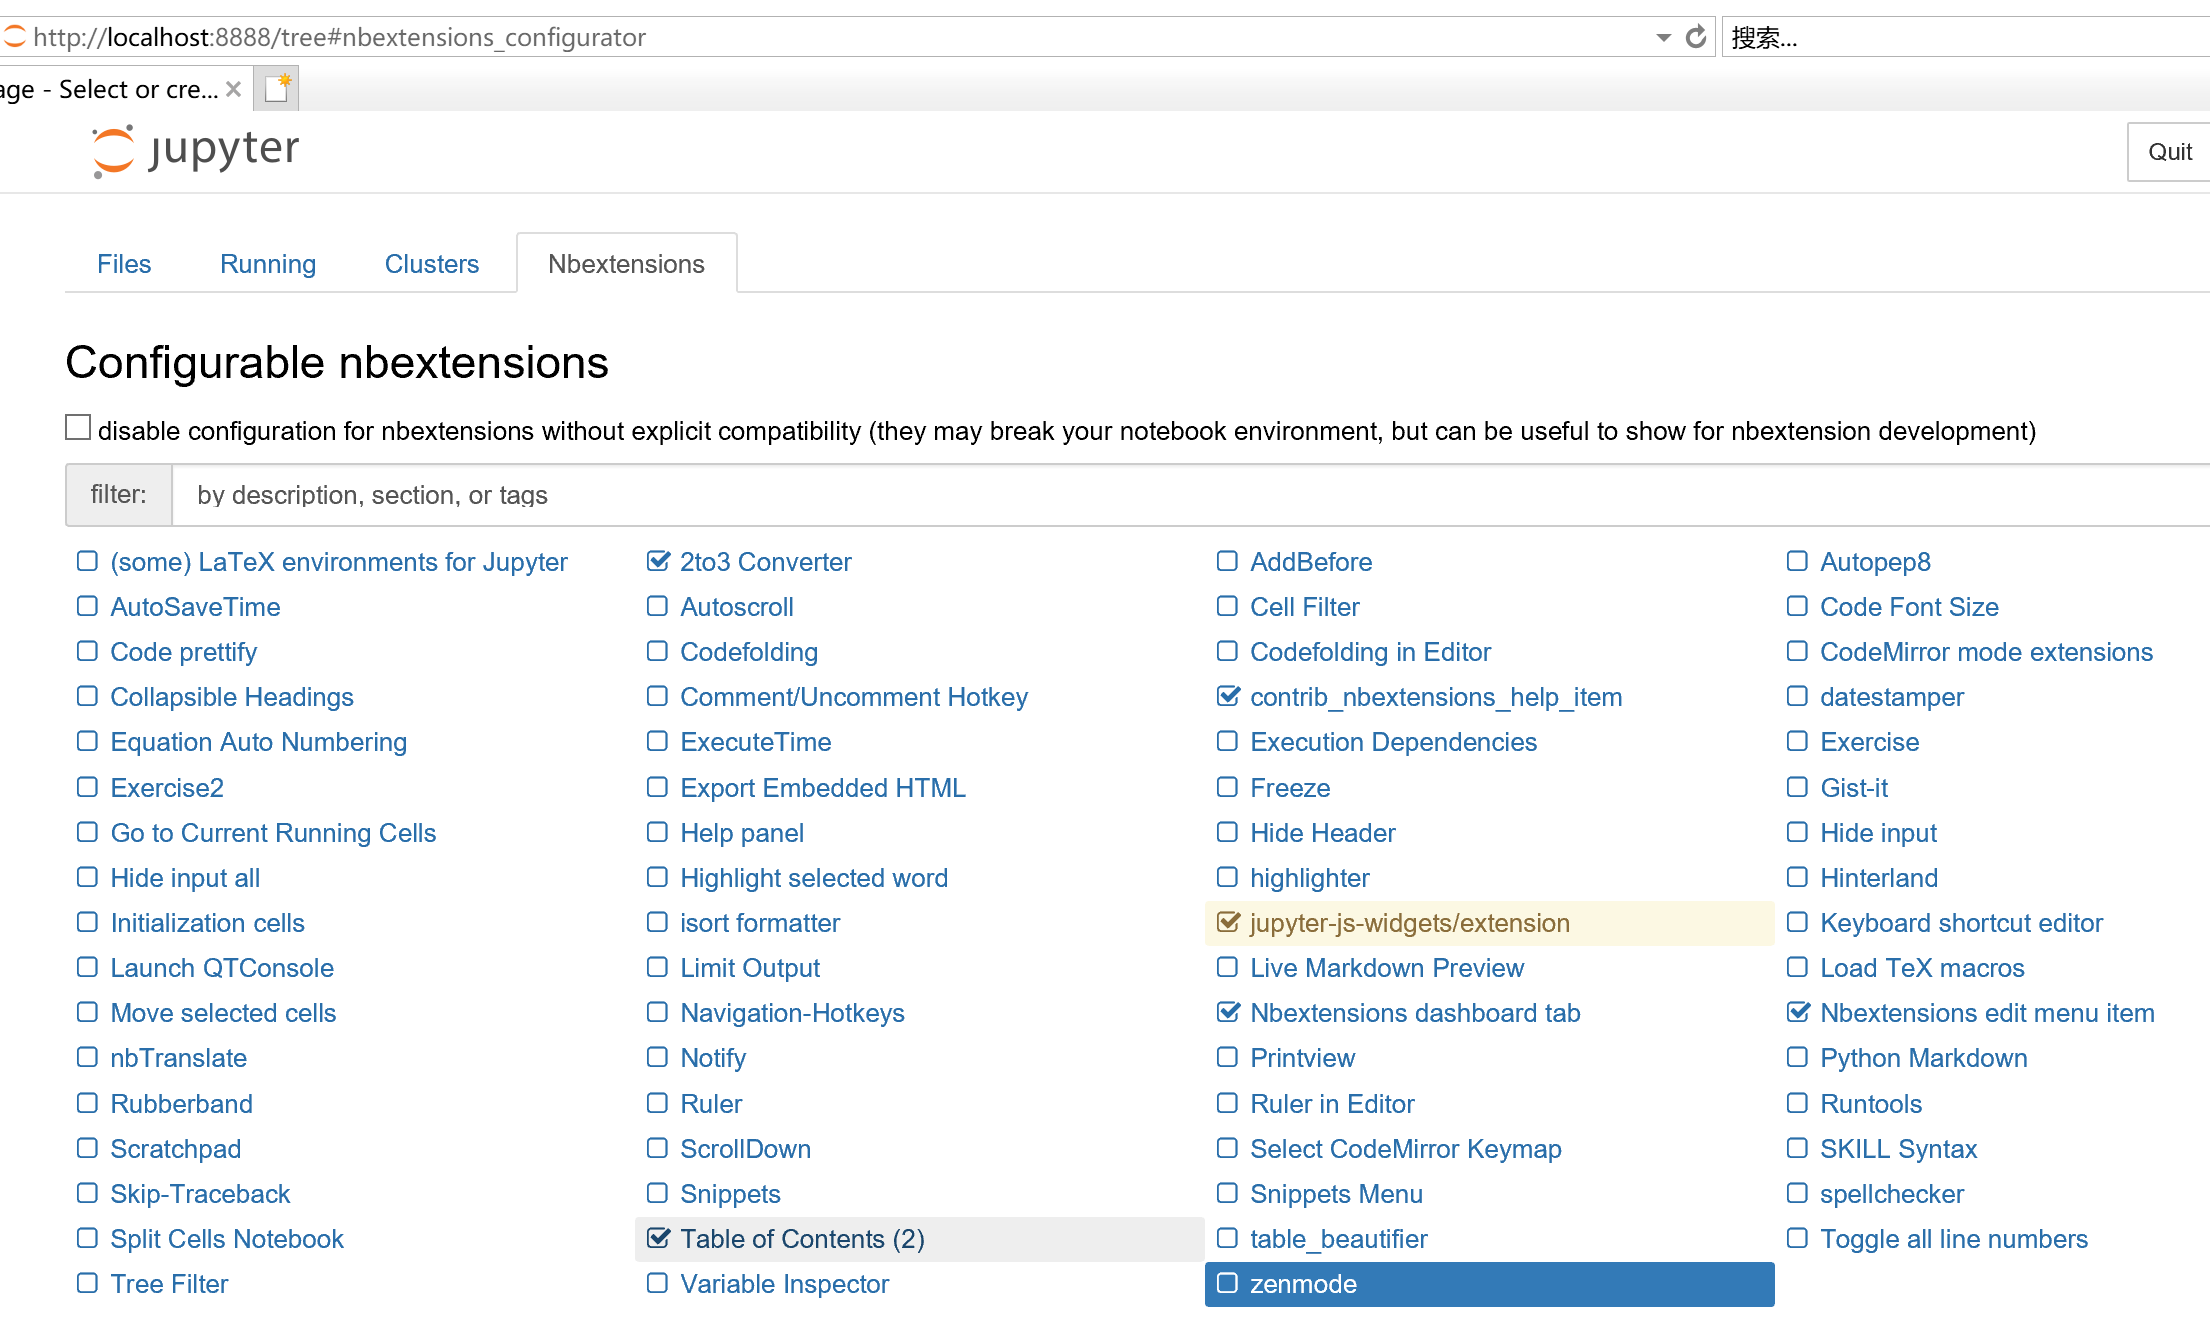
Task: Uncheck Nbextensions dashboard tab checkbox
Action: pyautogui.click(x=1228, y=1012)
